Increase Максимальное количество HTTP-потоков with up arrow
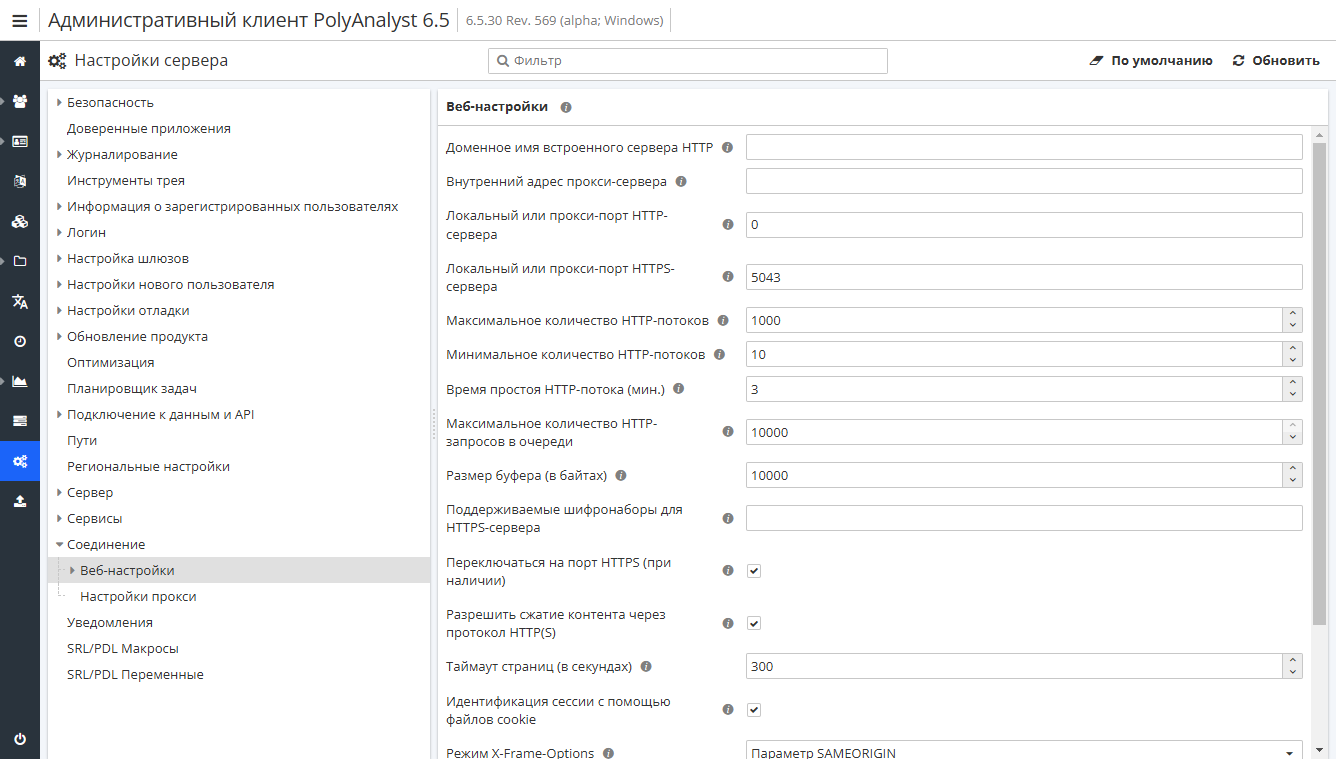This screenshot has width=1336, height=759. [1293, 314]
